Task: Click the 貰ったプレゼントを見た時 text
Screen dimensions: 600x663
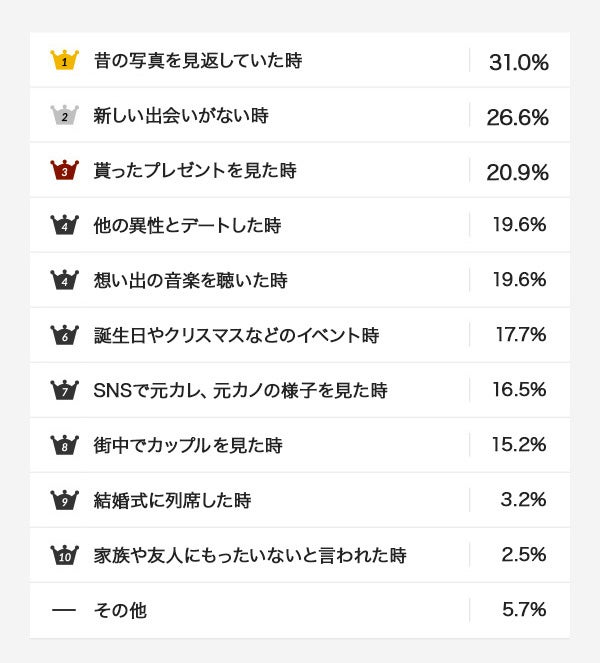Action: [x=194, y=171]
